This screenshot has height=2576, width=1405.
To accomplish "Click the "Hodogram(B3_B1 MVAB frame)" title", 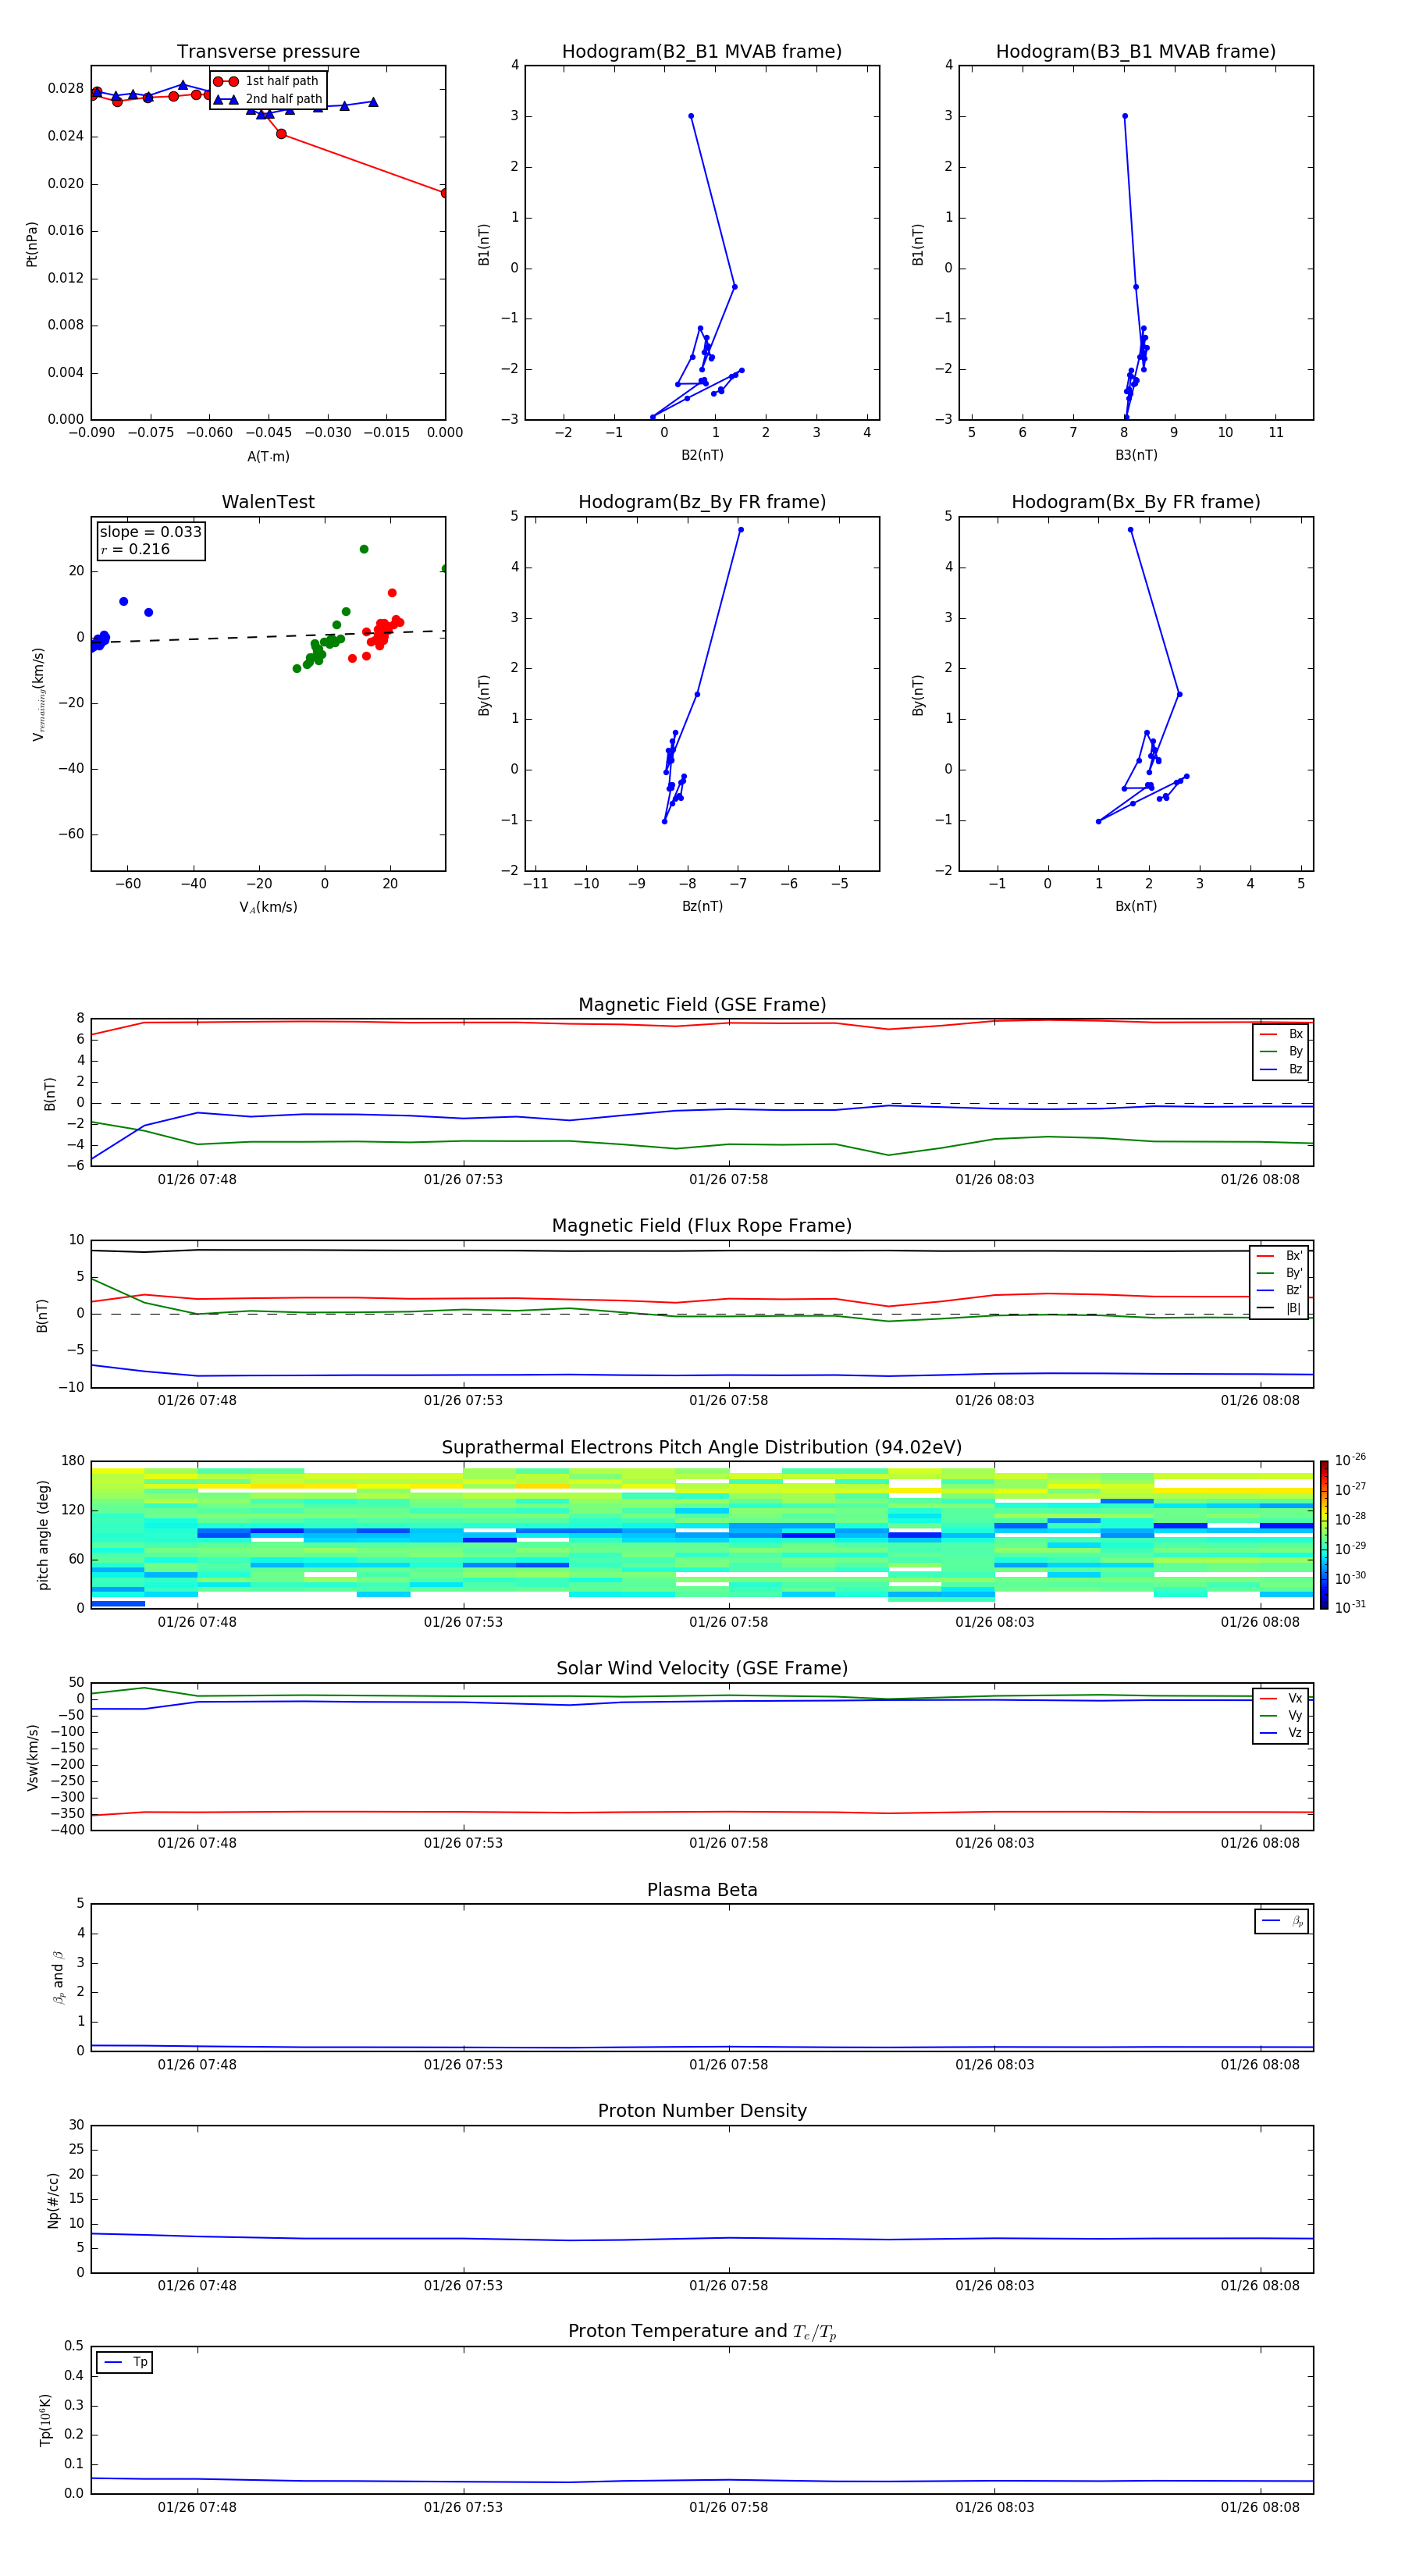I will coord(1136,52).
